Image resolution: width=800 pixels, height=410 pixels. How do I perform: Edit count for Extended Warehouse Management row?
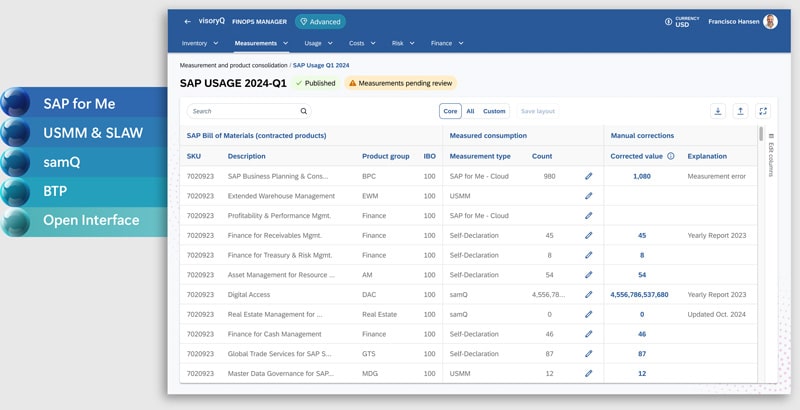[588, 196]
